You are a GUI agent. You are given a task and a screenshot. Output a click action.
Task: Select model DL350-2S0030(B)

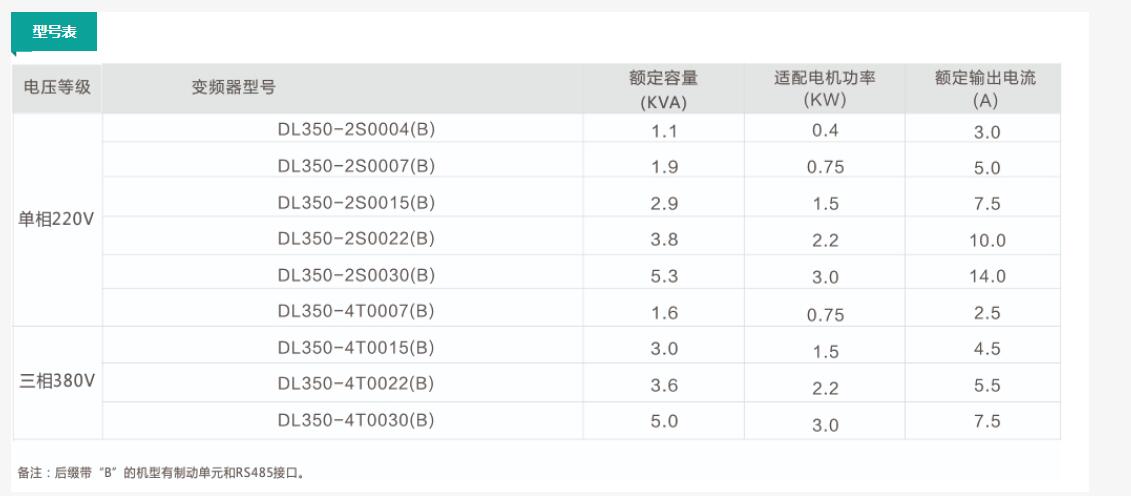pos(356,275)
